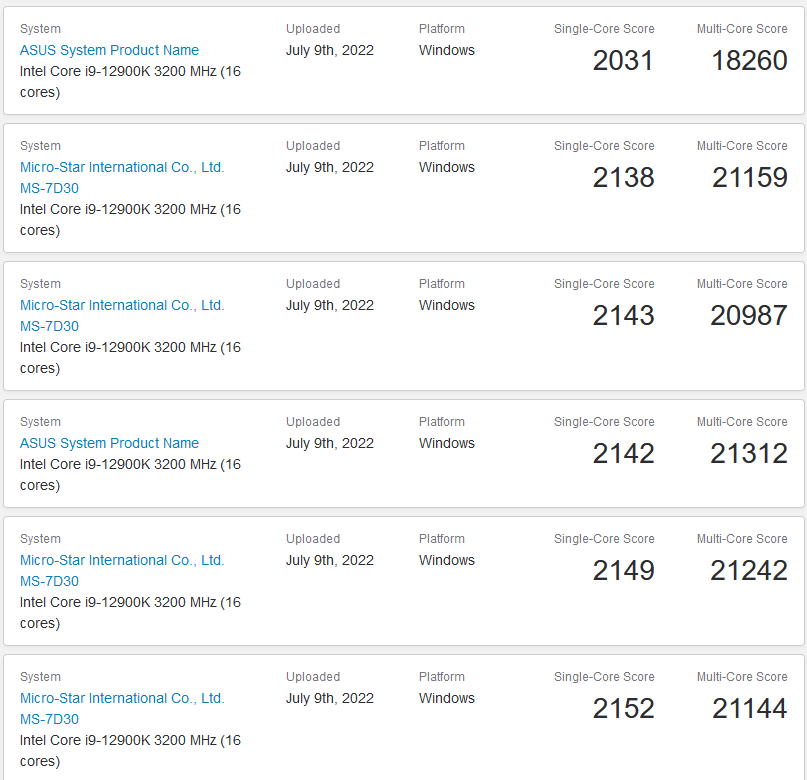
Task: Click the single-core score 2138
Action: click(x=623, y=178)
